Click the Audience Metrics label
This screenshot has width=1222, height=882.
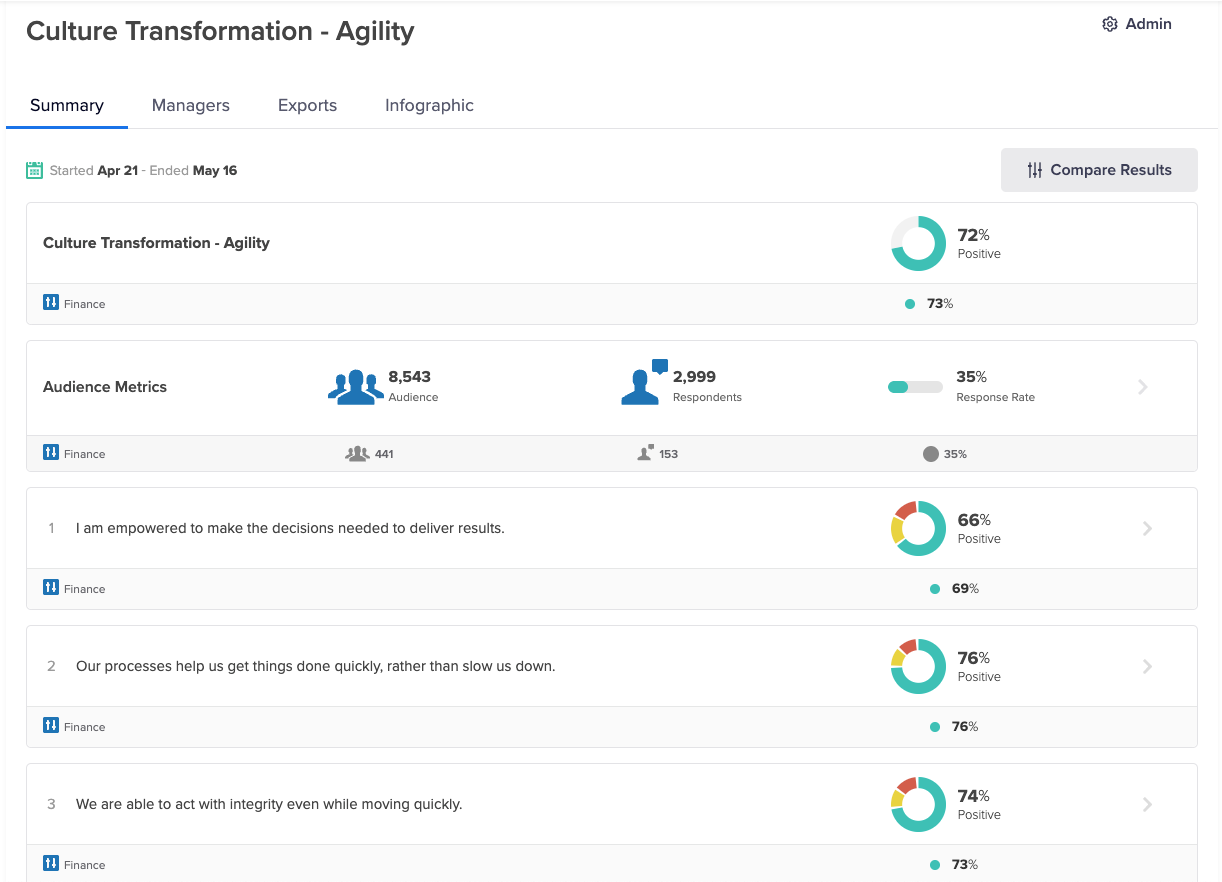click(105, 387)
